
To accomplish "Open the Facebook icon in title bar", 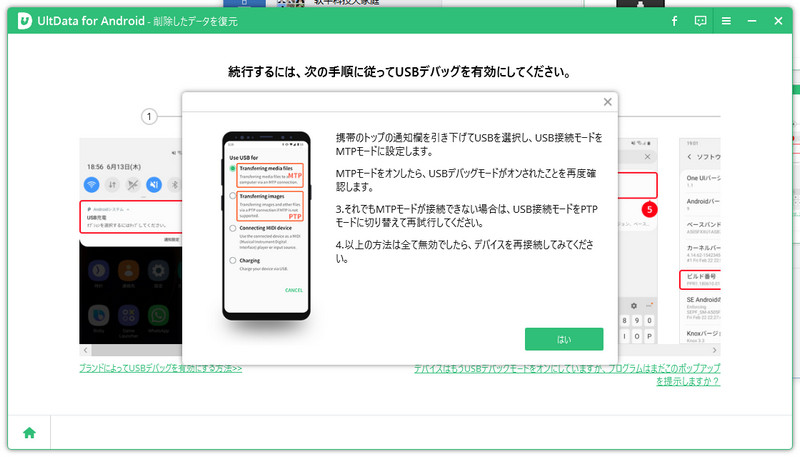I will pos(674,21).
